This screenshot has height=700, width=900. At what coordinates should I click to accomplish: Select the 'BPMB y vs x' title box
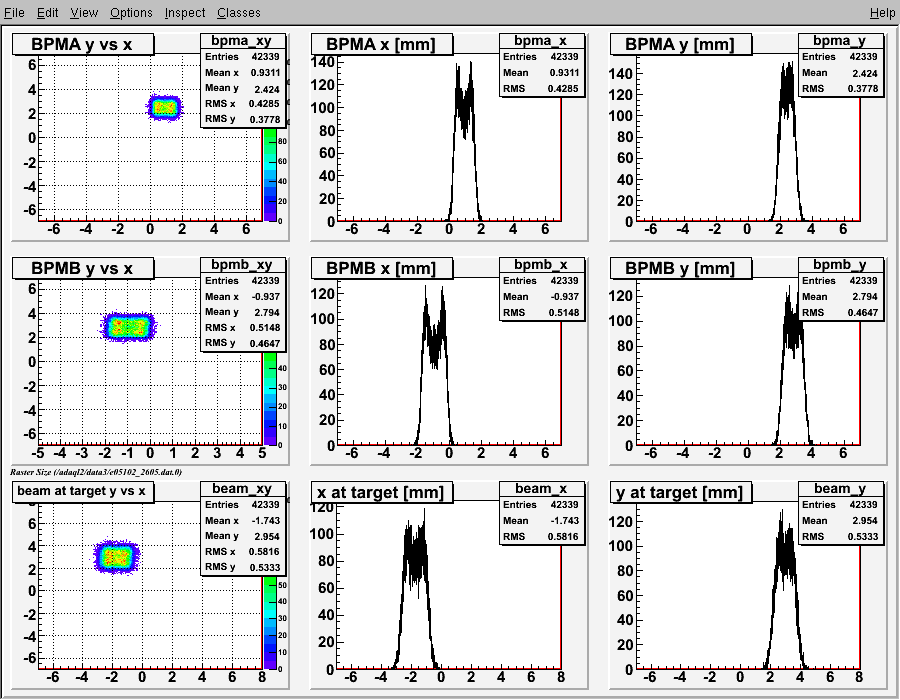83,268
